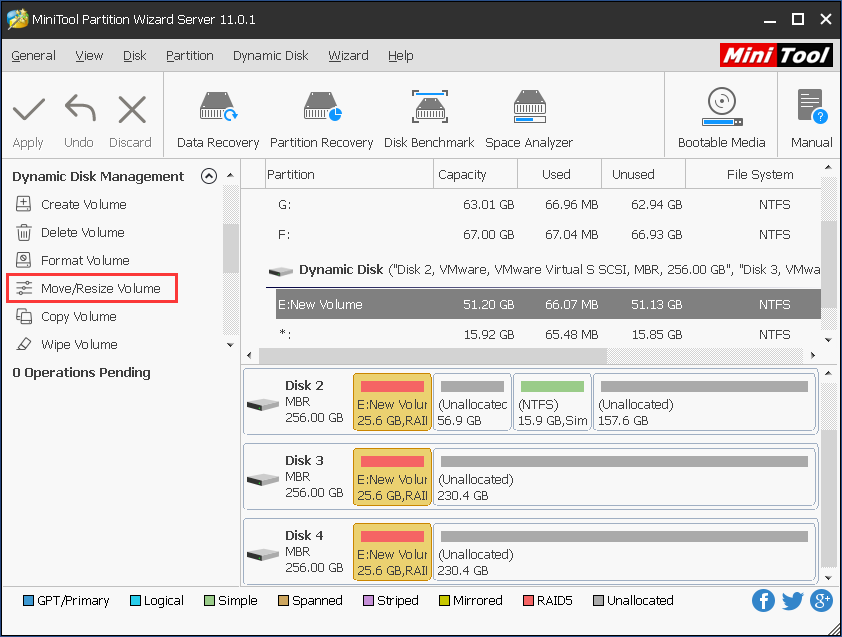Click the Wipe Volume label
The width and height of the screenshot is (842, 637).
click(x=79, y=344)
